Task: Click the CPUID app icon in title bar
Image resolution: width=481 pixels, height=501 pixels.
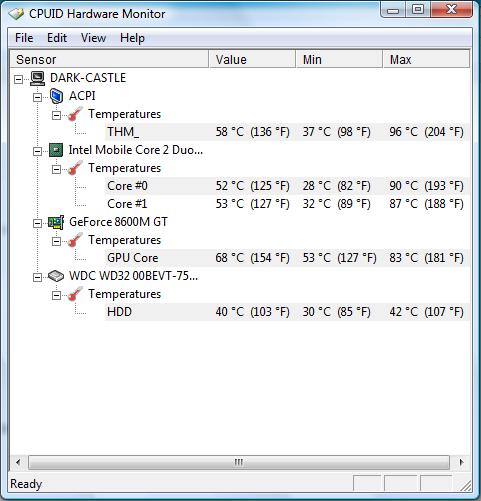Action: pos(16,14)
